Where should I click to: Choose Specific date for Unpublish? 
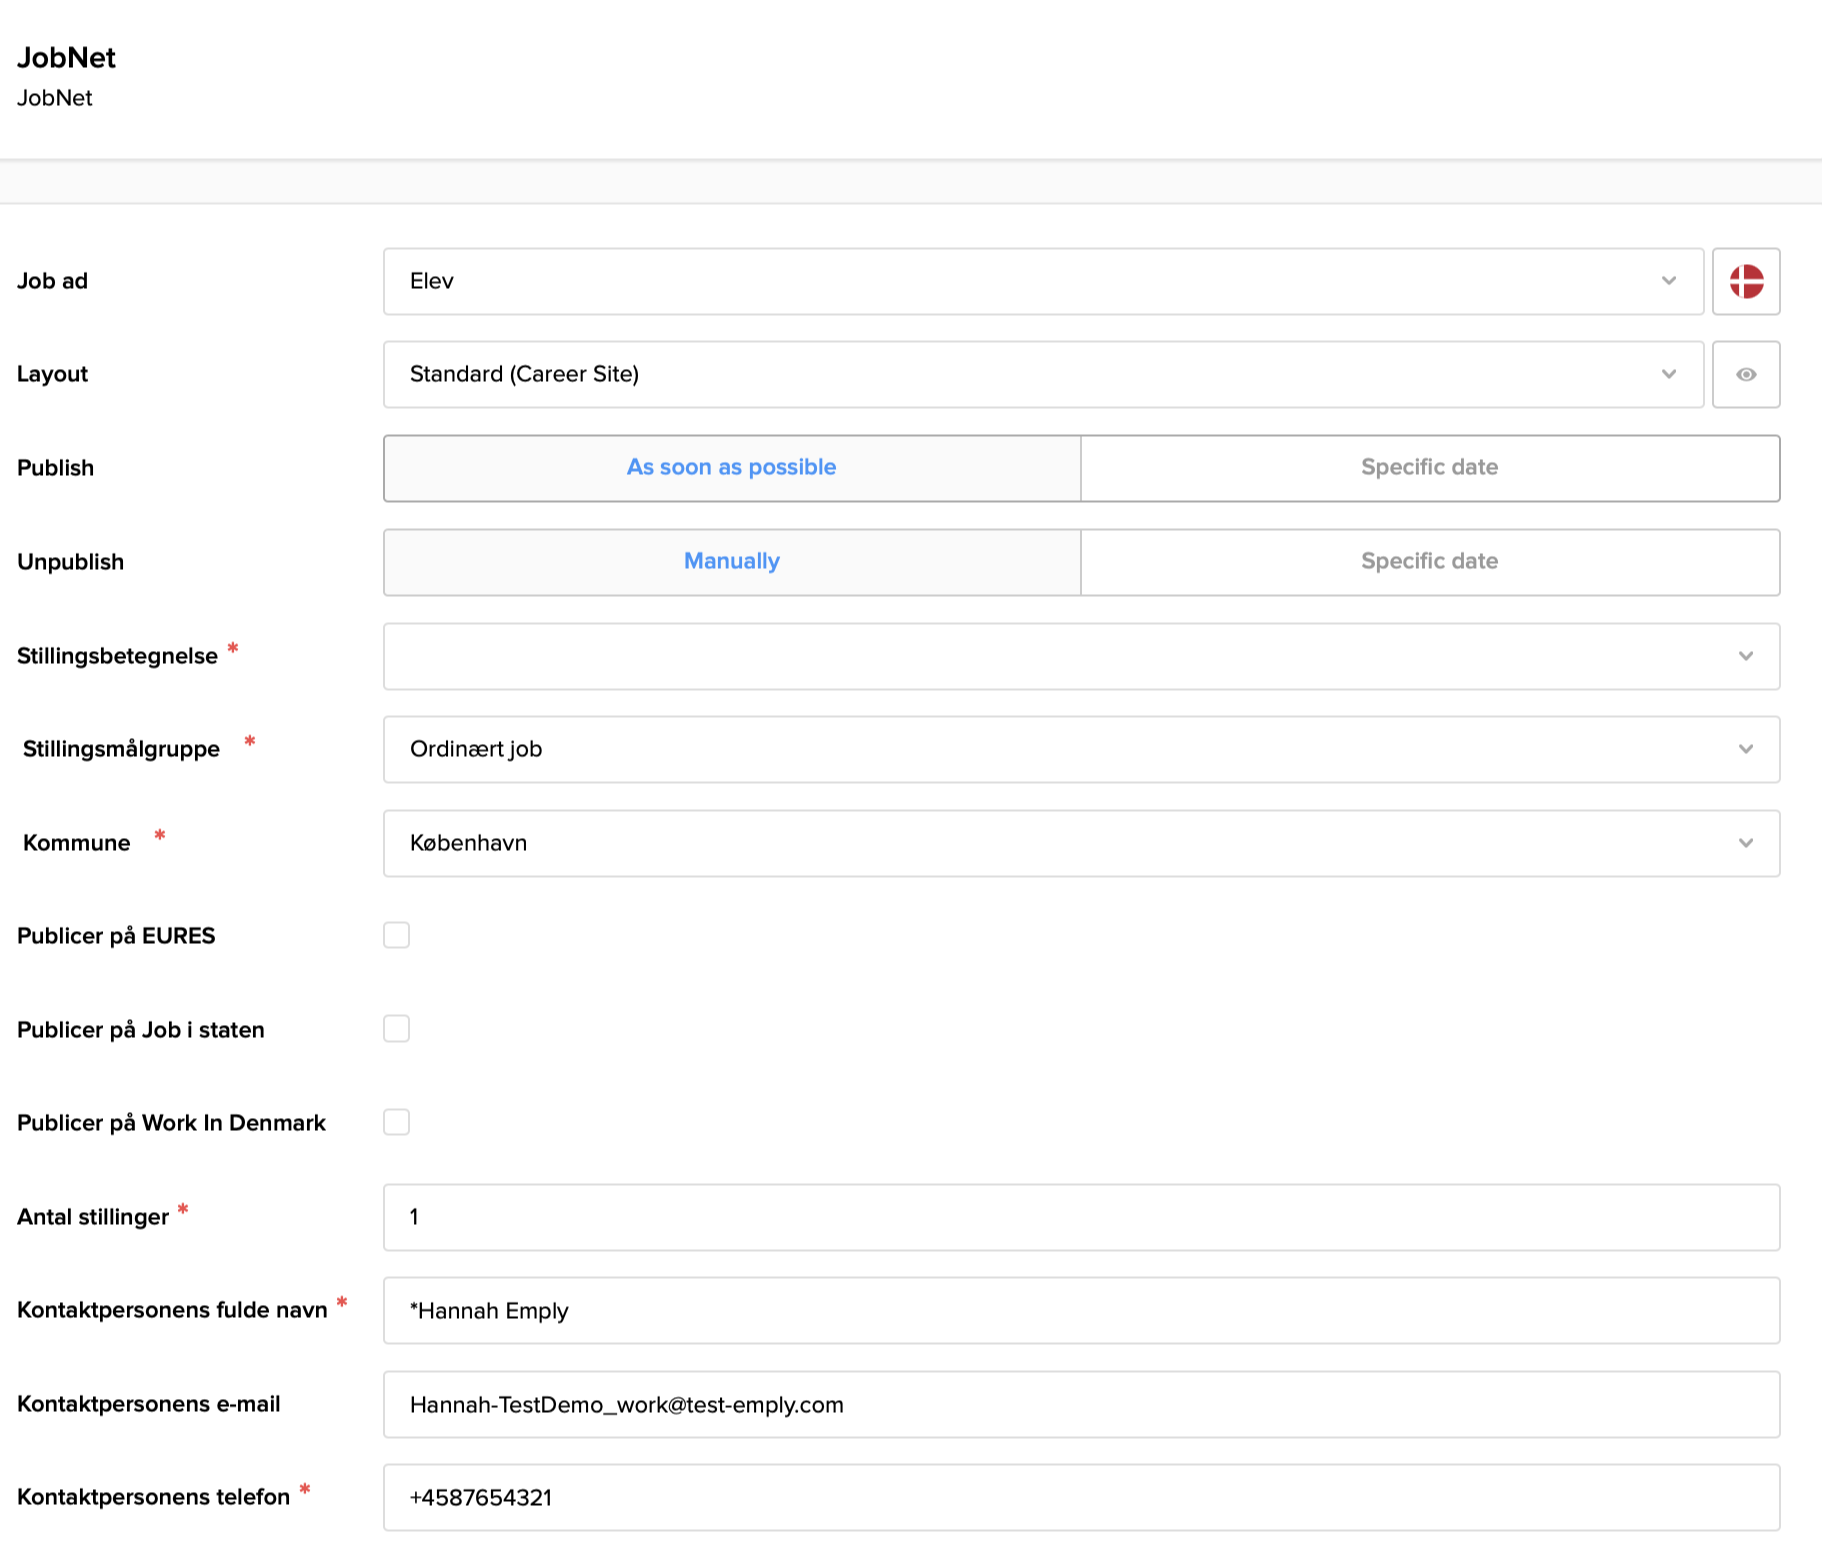[1429, 562]
